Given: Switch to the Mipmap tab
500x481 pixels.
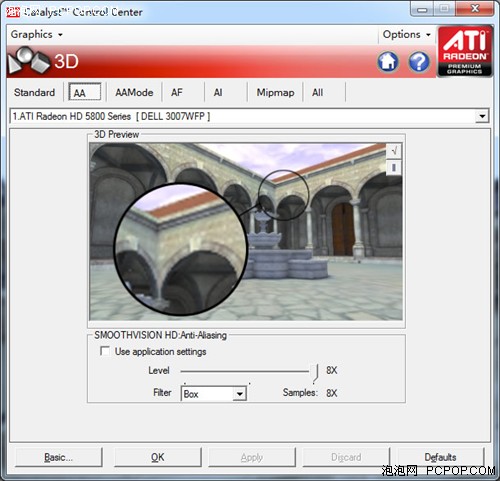Looking at the screenshot, I should coord(275,92).
